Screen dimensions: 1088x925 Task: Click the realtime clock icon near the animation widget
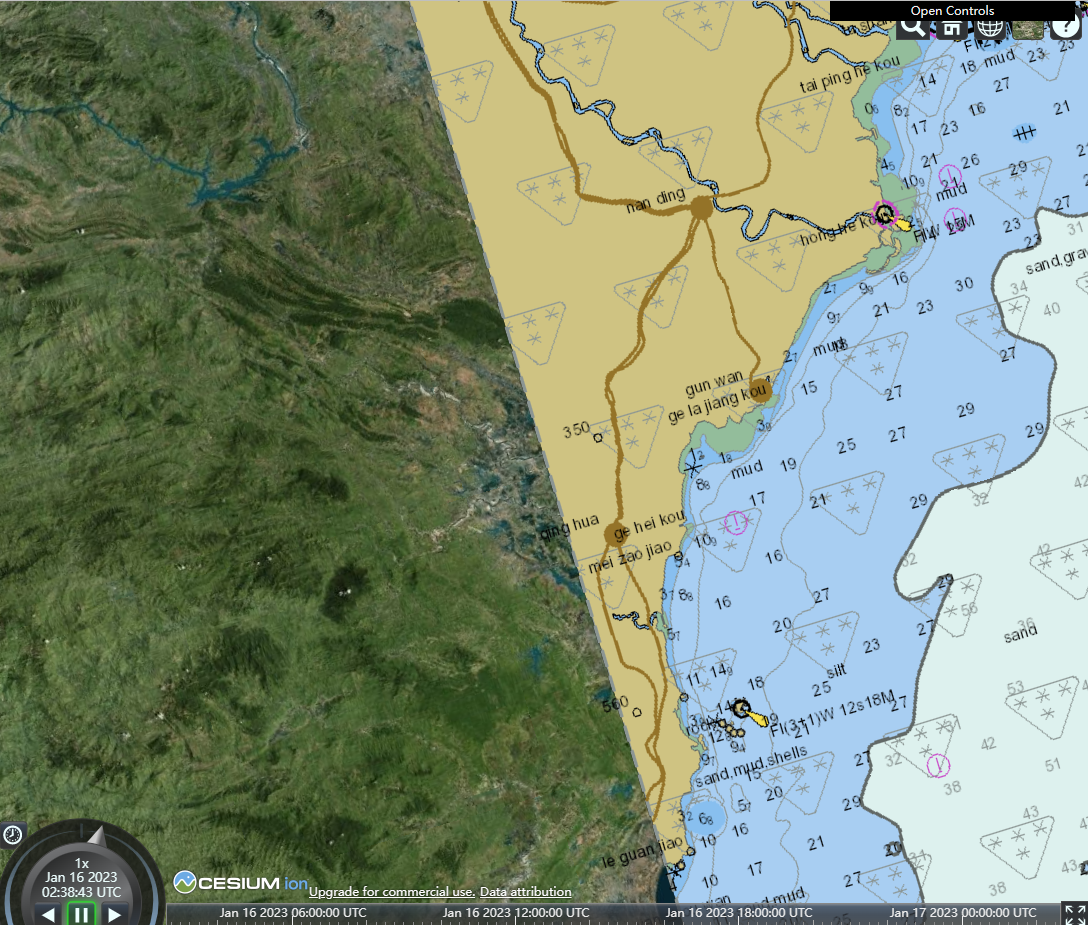[12, 833]
